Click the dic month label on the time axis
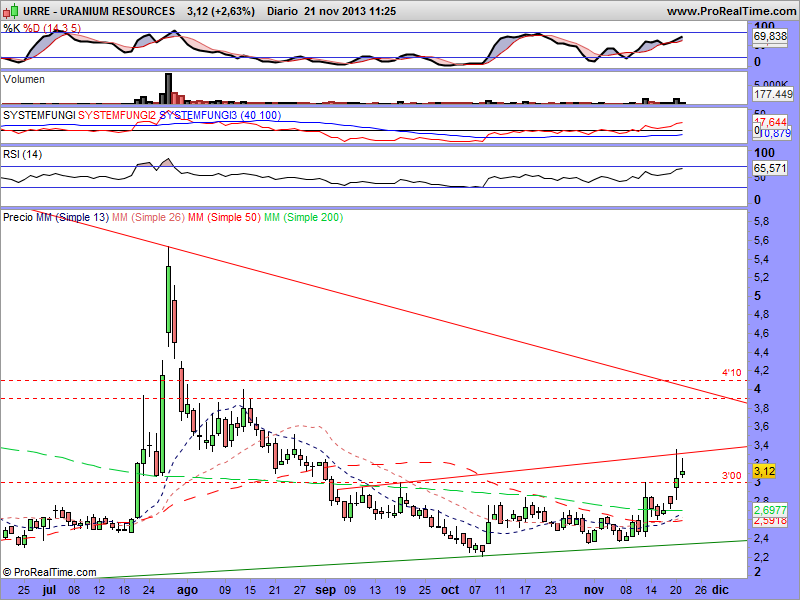Viewport: 800px width, 600px height. click(720, 590)
